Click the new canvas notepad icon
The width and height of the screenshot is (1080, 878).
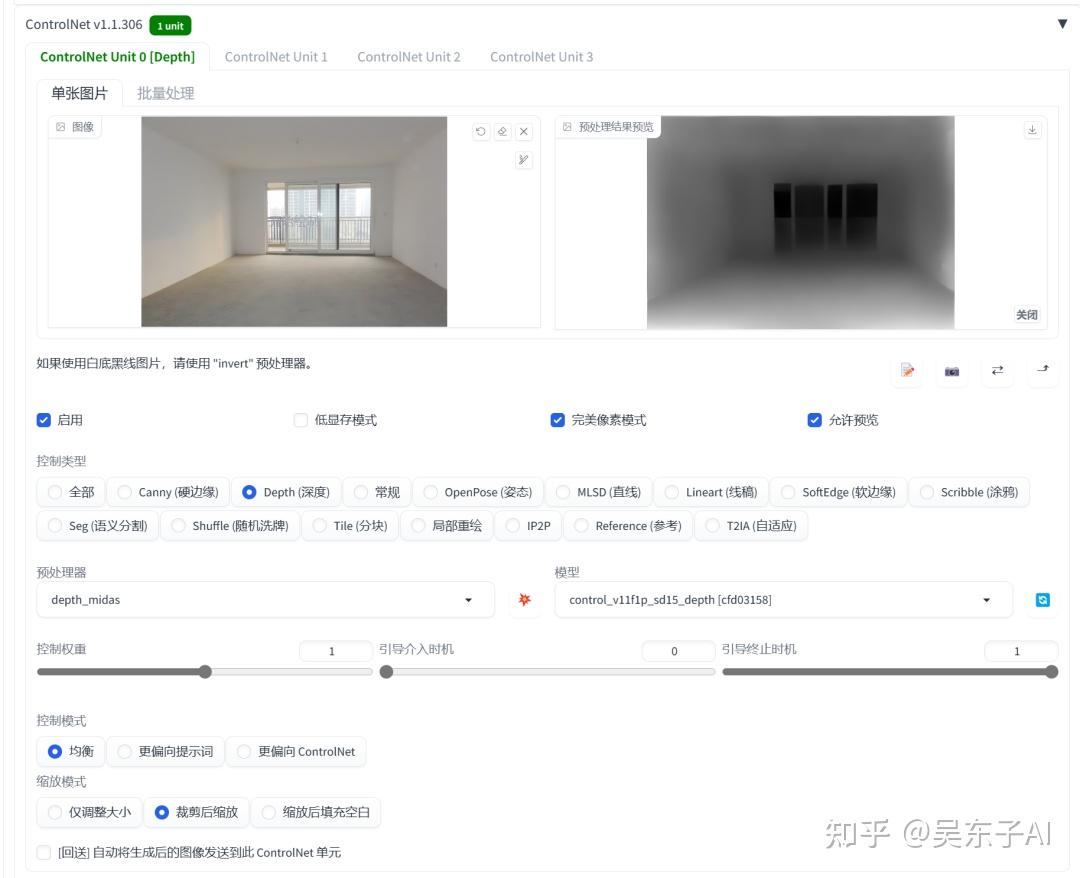[908, 370]
